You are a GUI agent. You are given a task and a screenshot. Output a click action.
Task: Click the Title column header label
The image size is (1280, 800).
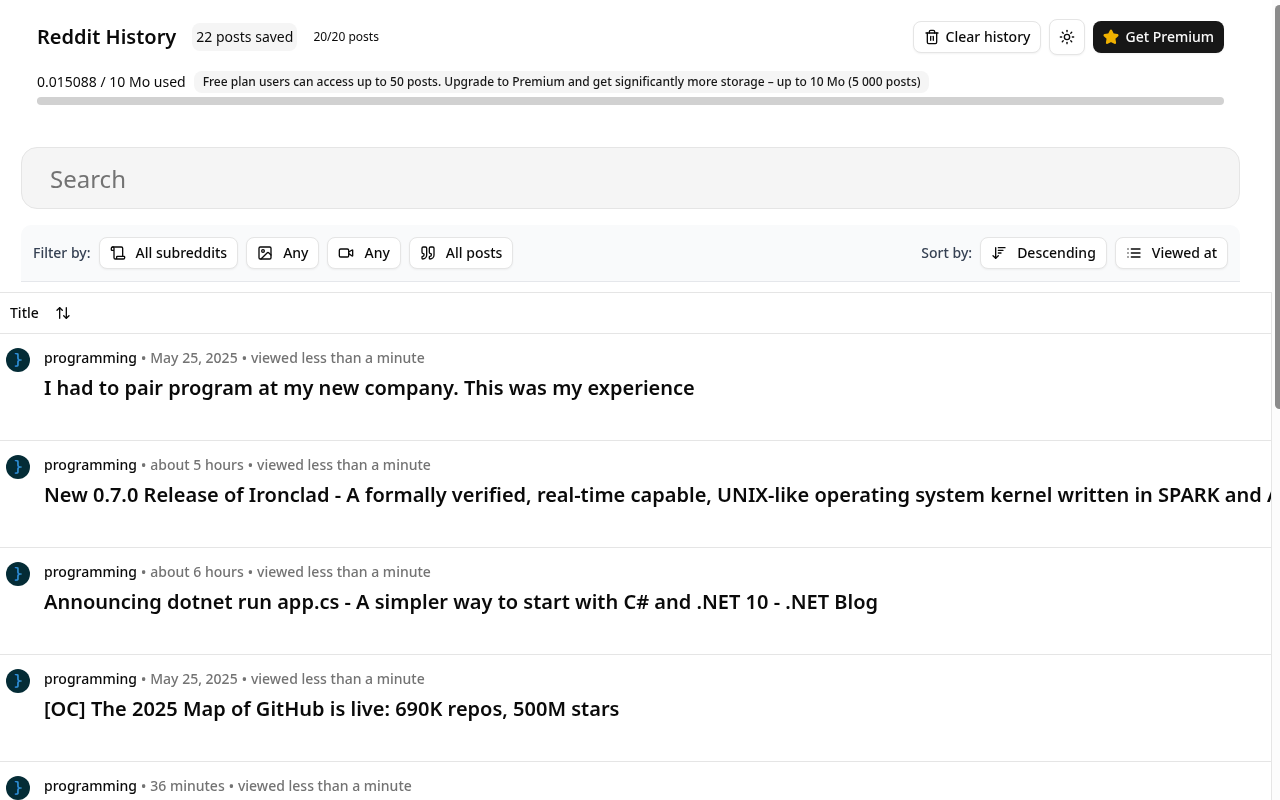pyautogui.click(x=24, y=313)
